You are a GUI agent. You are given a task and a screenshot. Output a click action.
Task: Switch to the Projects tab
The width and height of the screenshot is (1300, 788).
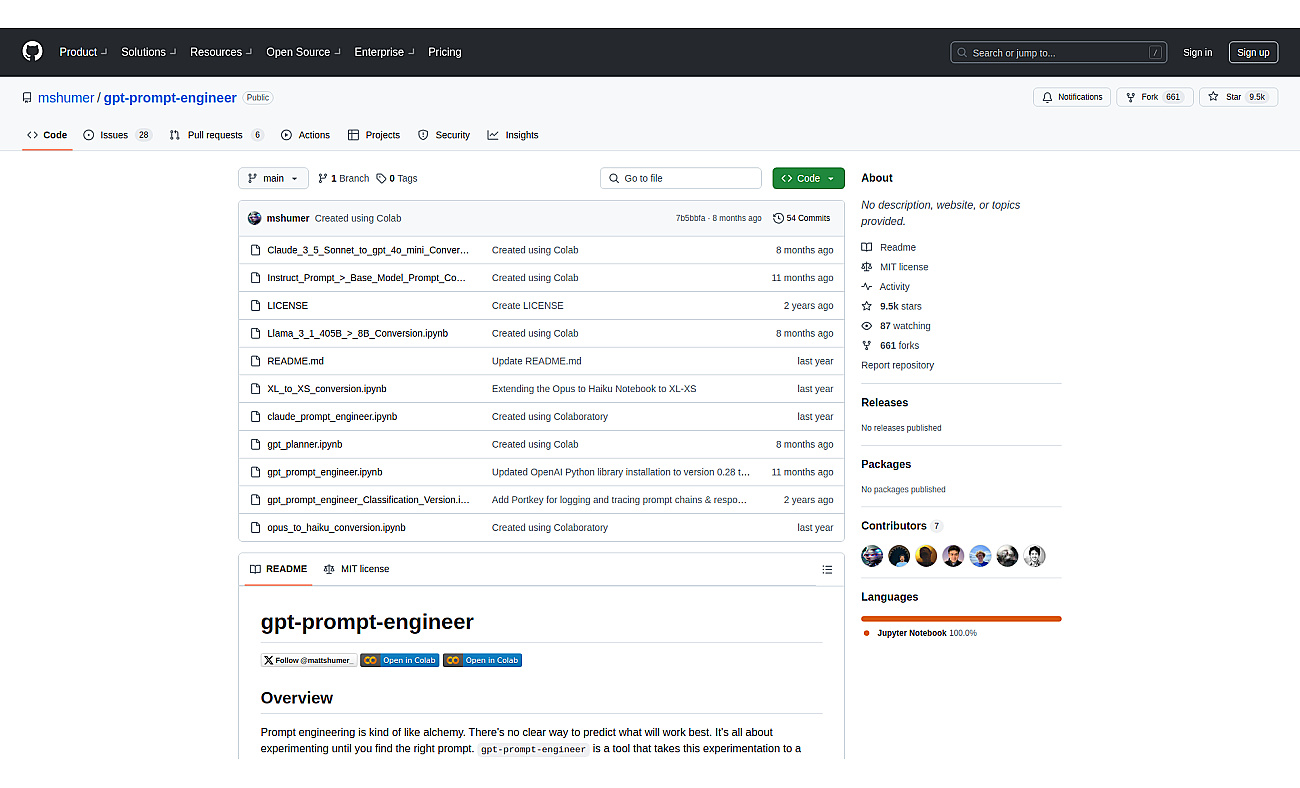coord(373,135)
